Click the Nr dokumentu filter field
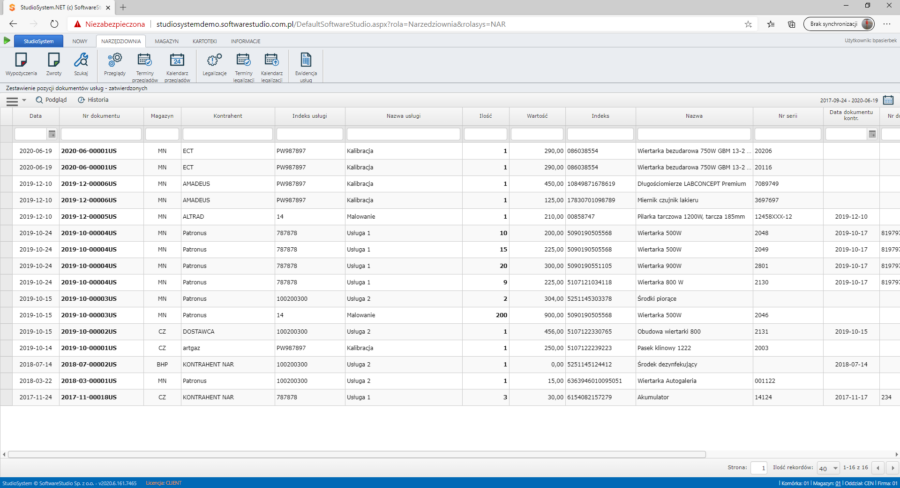 pyautogui.click(x=101, y=134)
